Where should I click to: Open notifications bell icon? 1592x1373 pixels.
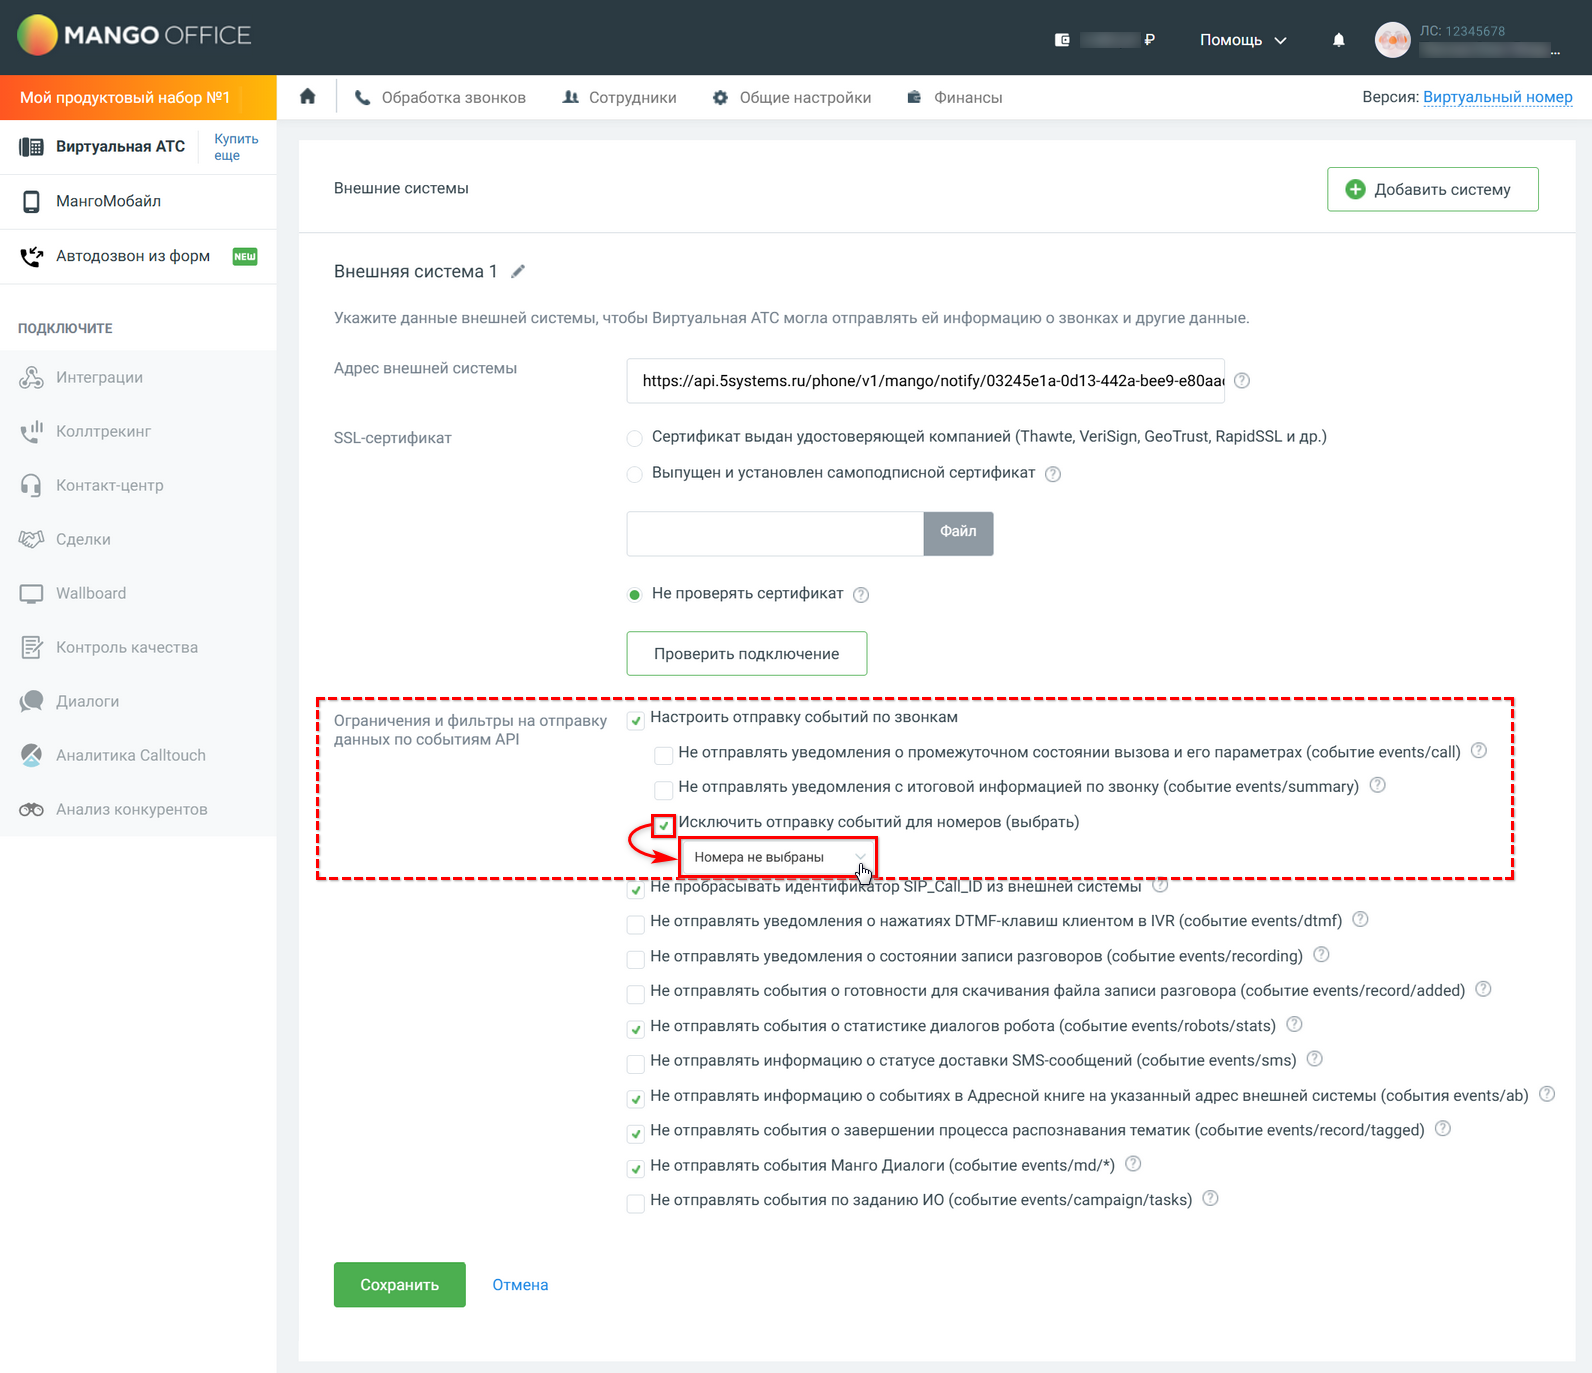tap(1338, 40)
